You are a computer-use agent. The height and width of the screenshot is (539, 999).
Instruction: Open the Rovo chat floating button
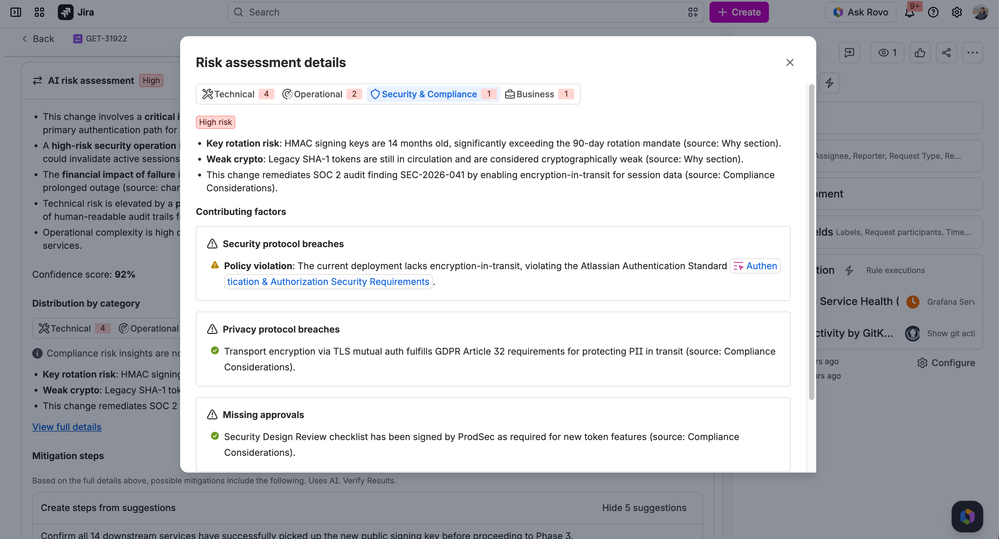coord(967,516)
